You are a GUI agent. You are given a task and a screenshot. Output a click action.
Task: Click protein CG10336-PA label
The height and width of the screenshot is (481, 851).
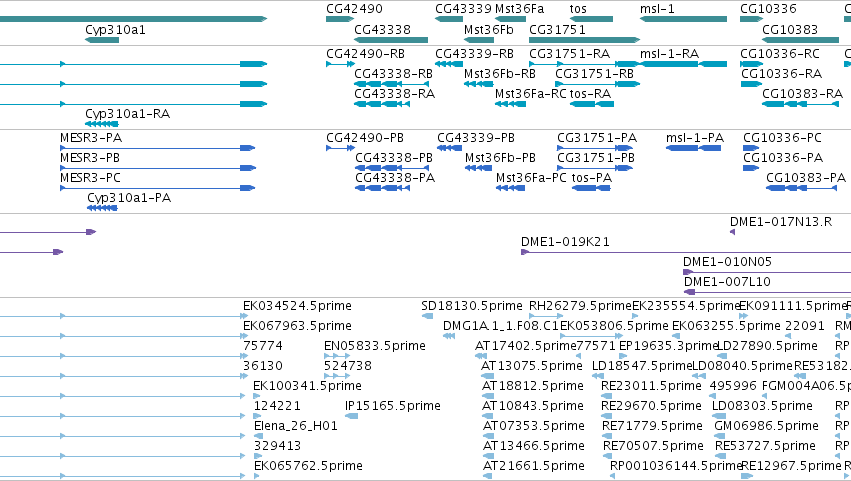click(x=783, y=158)
